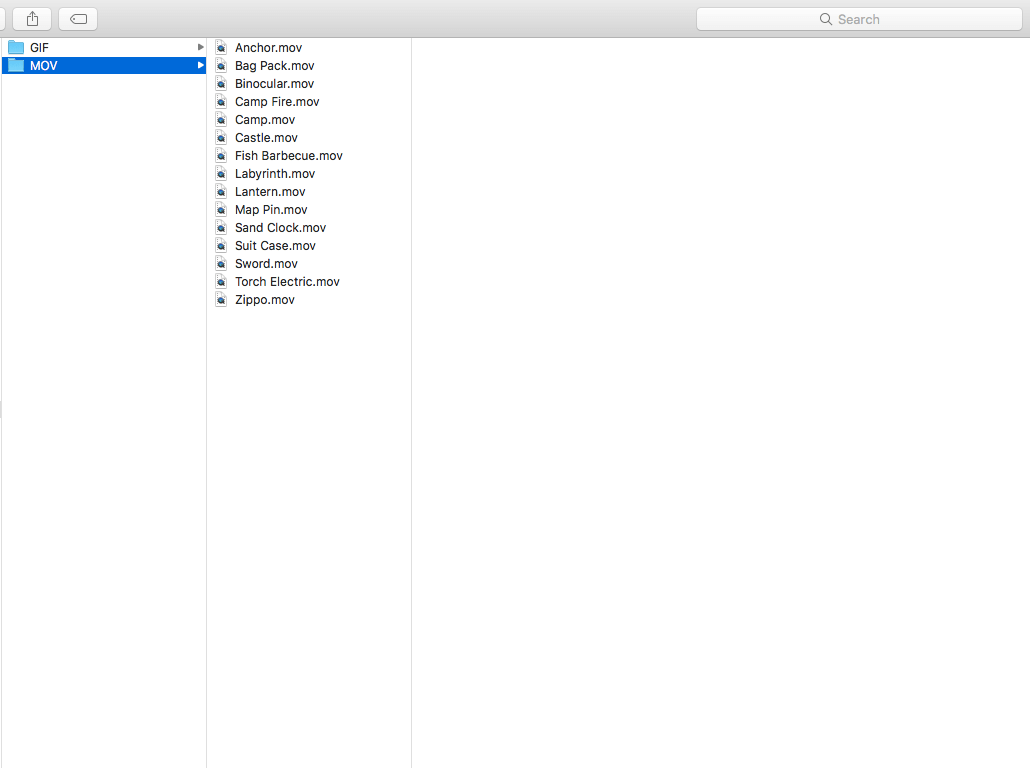Click the Sword.mov file icon
The width and height of the screenshot is (1030, 768).
pos(221,263)
